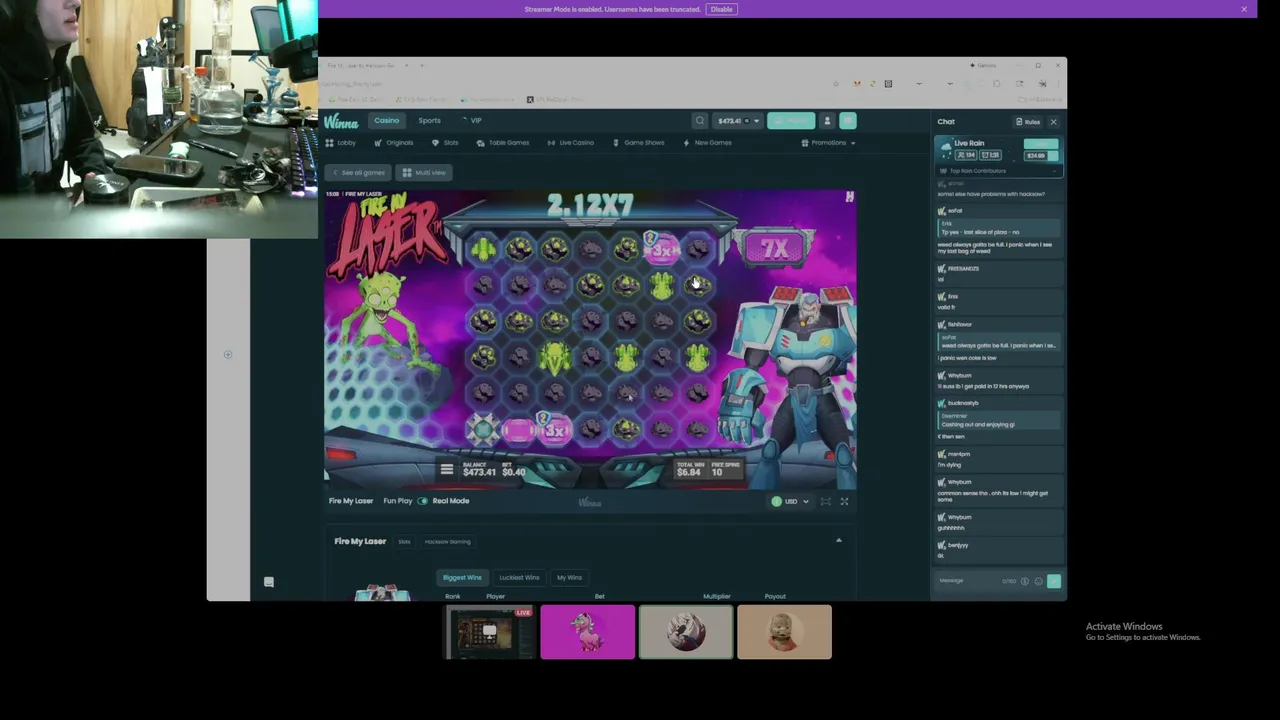Click the See all games button

[x=358, y=173]
